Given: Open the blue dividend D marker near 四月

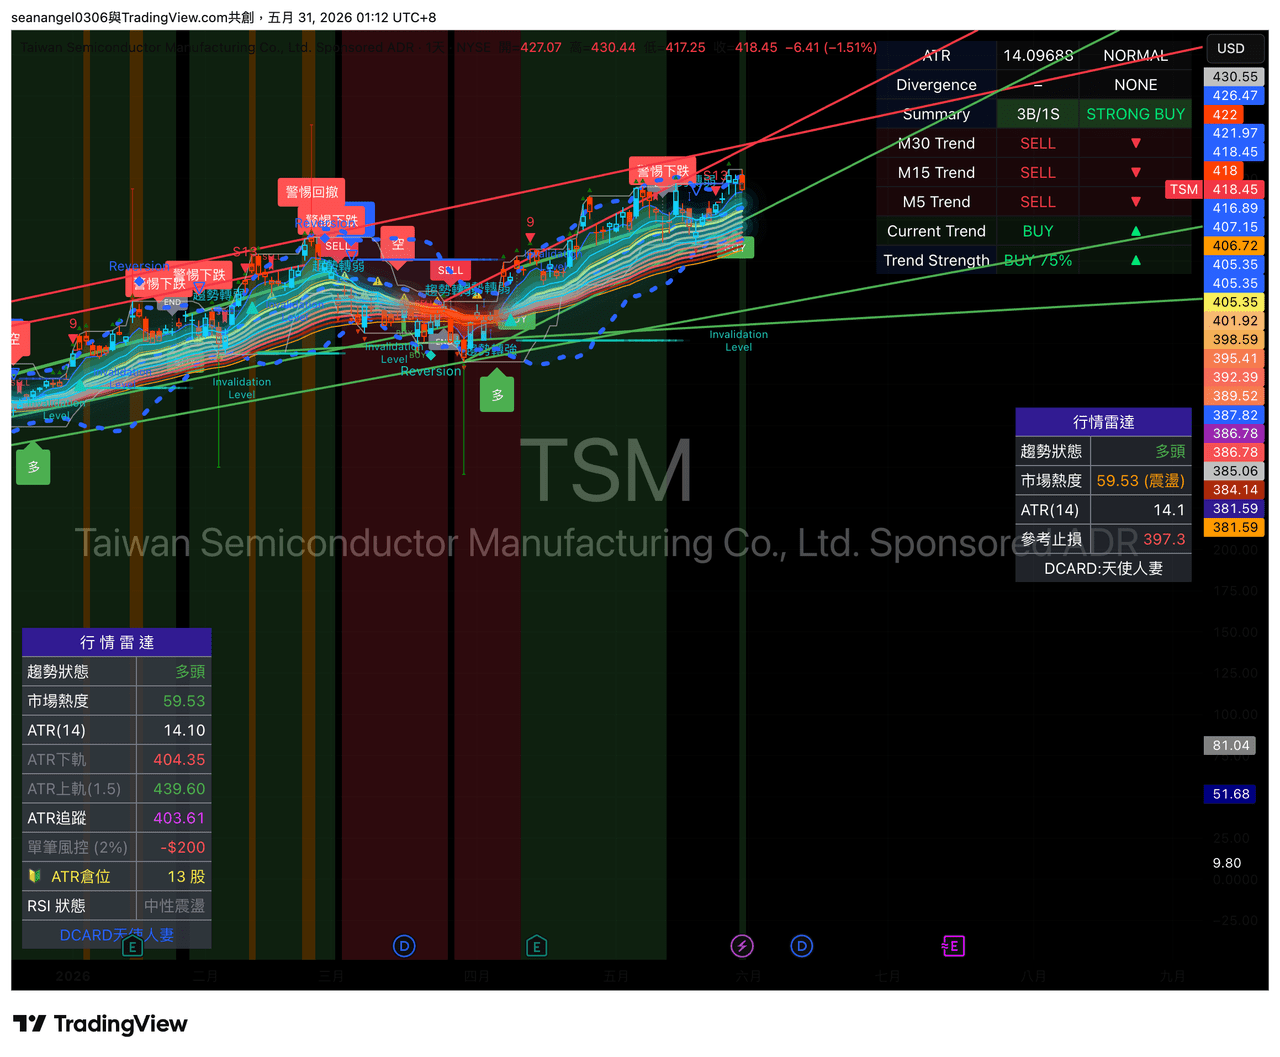Looking at the screenshot, I should click(x=404, y=946).
